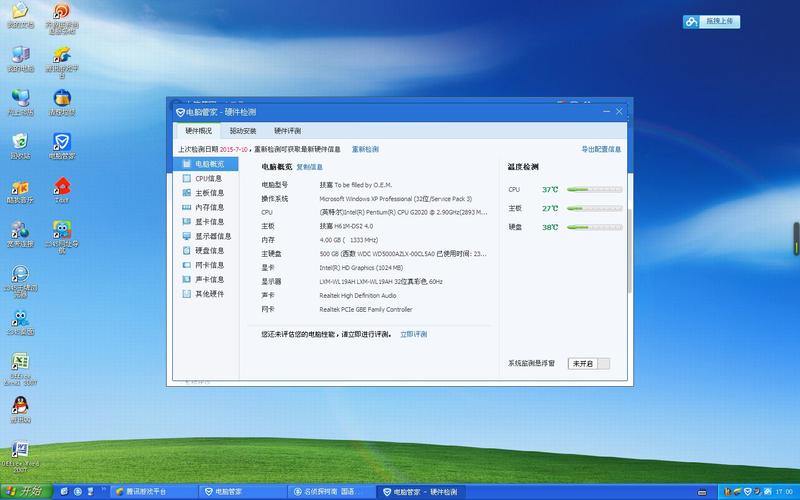This screenshot has height=500, width=800.
Task: Open the 2345 blue mascot shortcut
Action: 20,322
